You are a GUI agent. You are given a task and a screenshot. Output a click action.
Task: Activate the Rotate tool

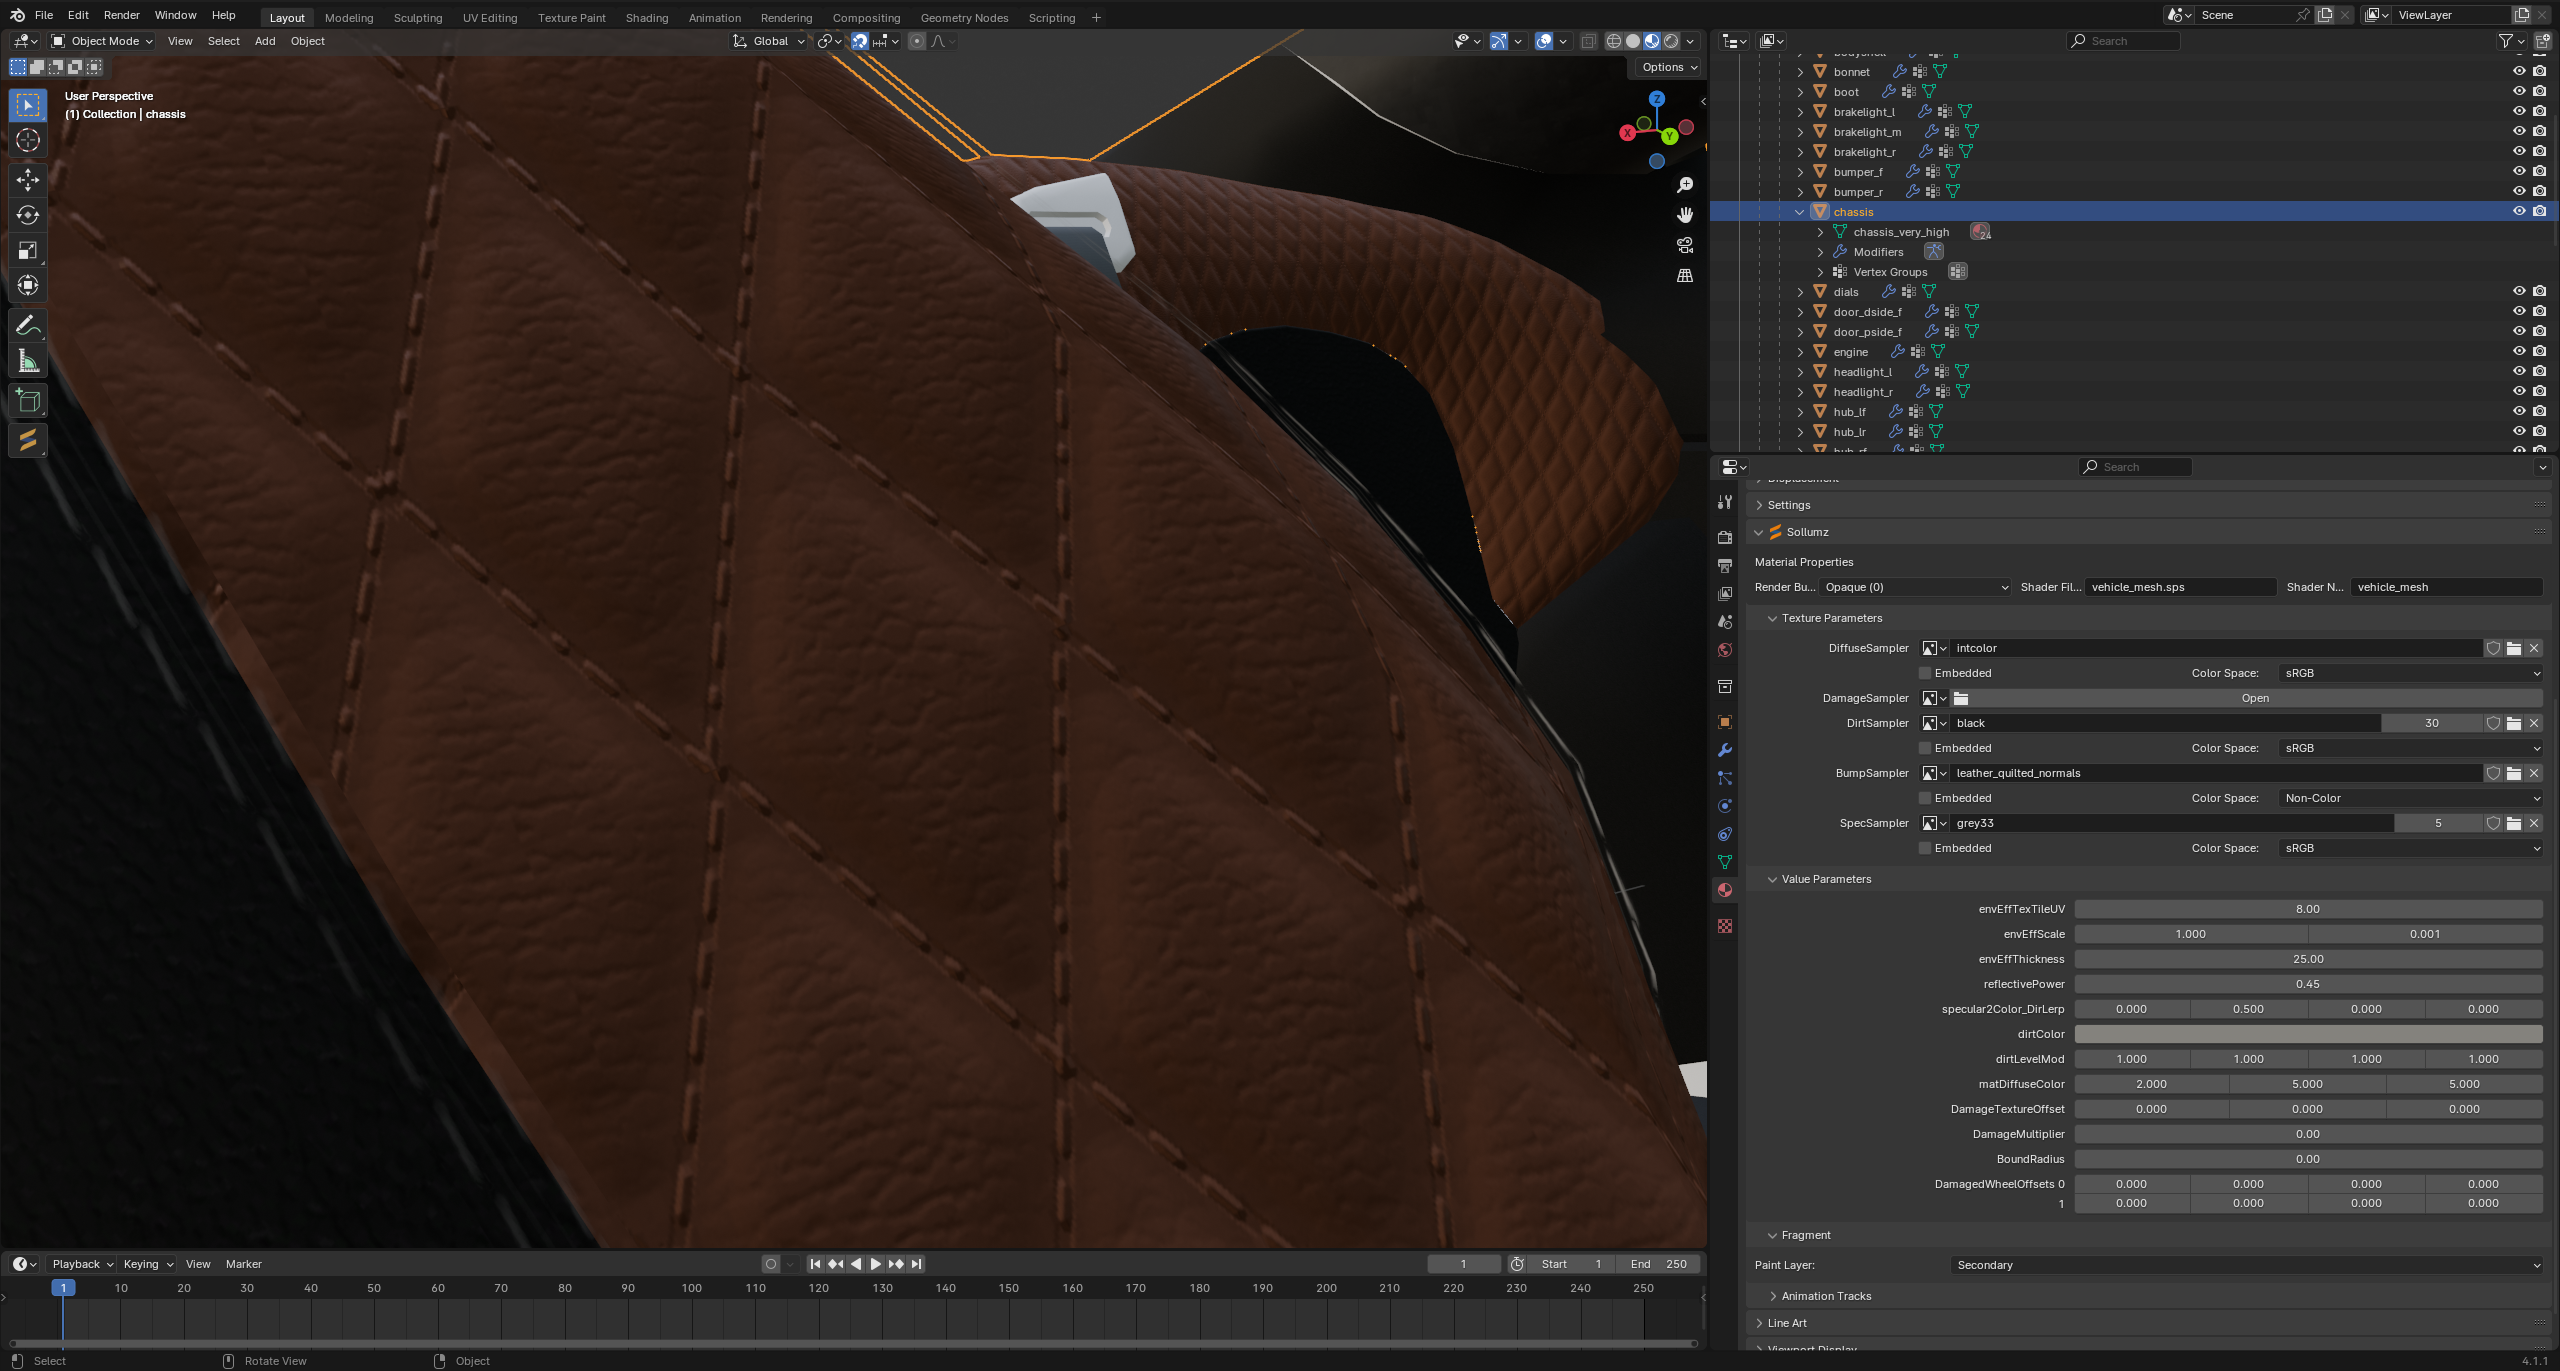pyautogui.click(x=28, y=215)
